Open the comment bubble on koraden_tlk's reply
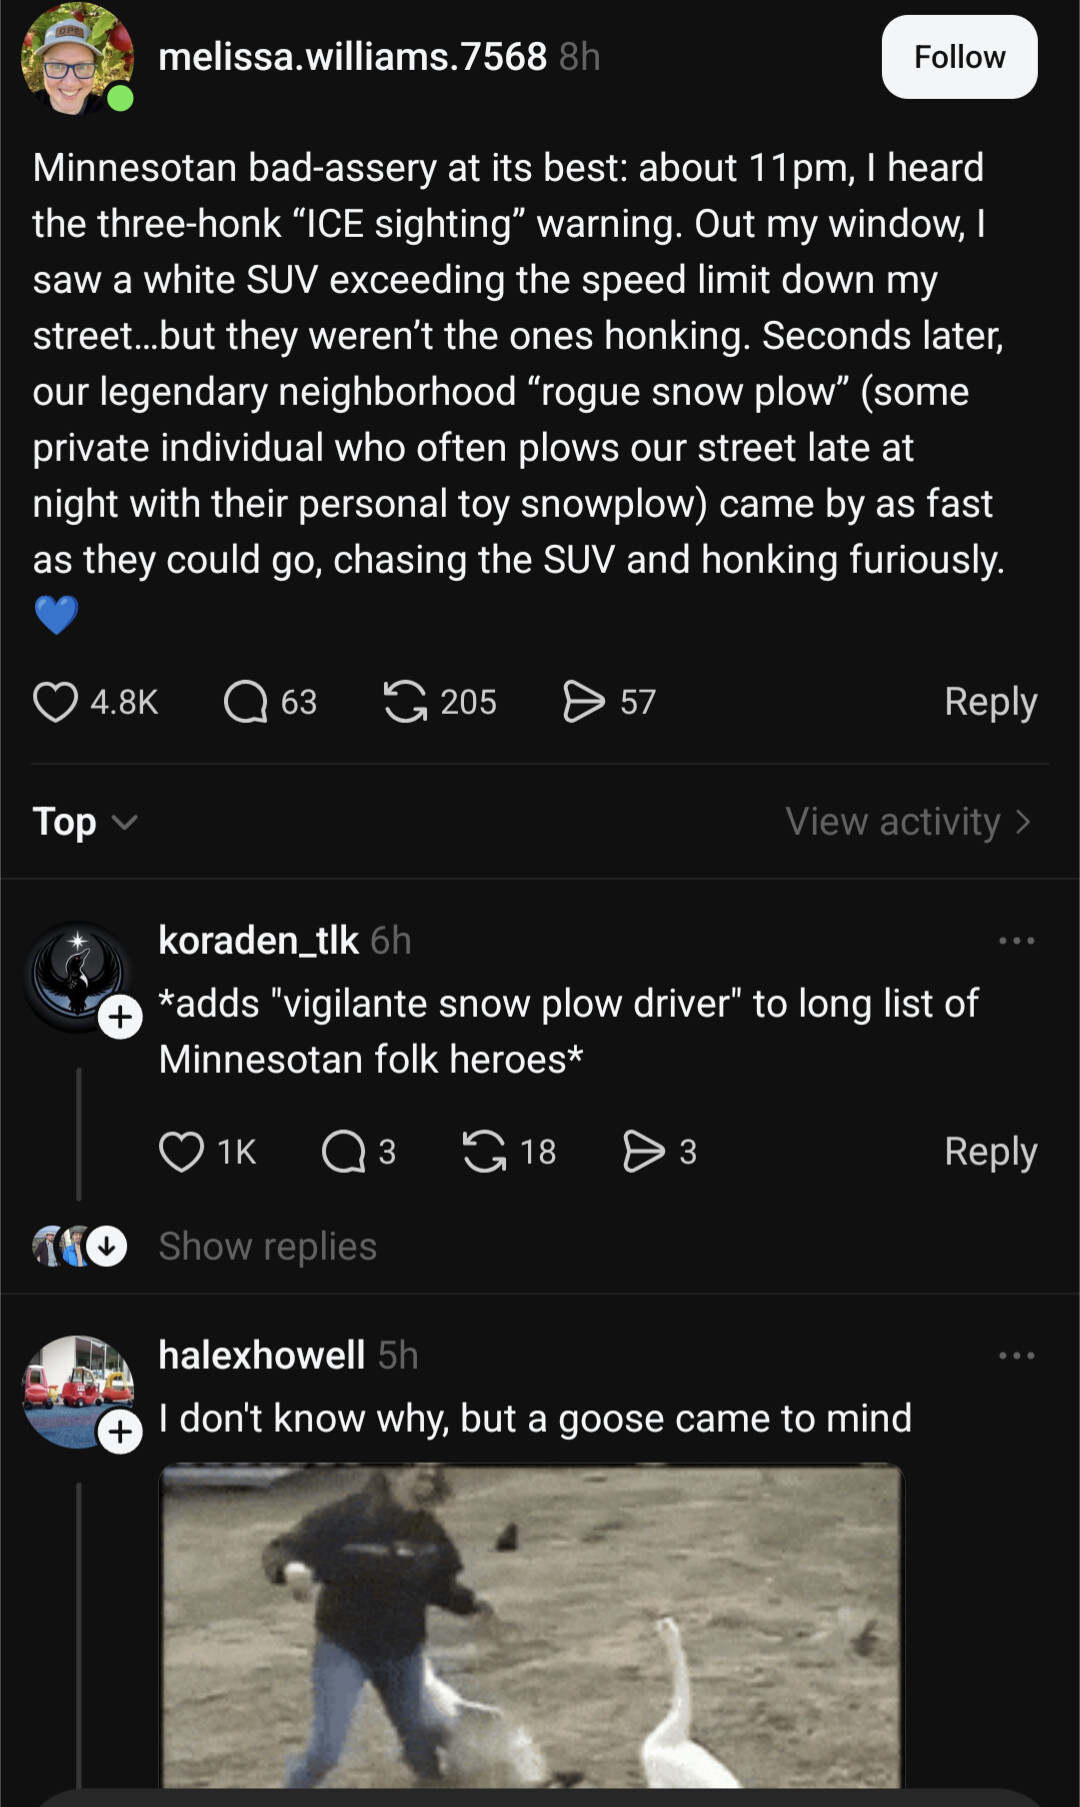The height and width of the screenshot is (1807, 1080). click(343, 1152)
